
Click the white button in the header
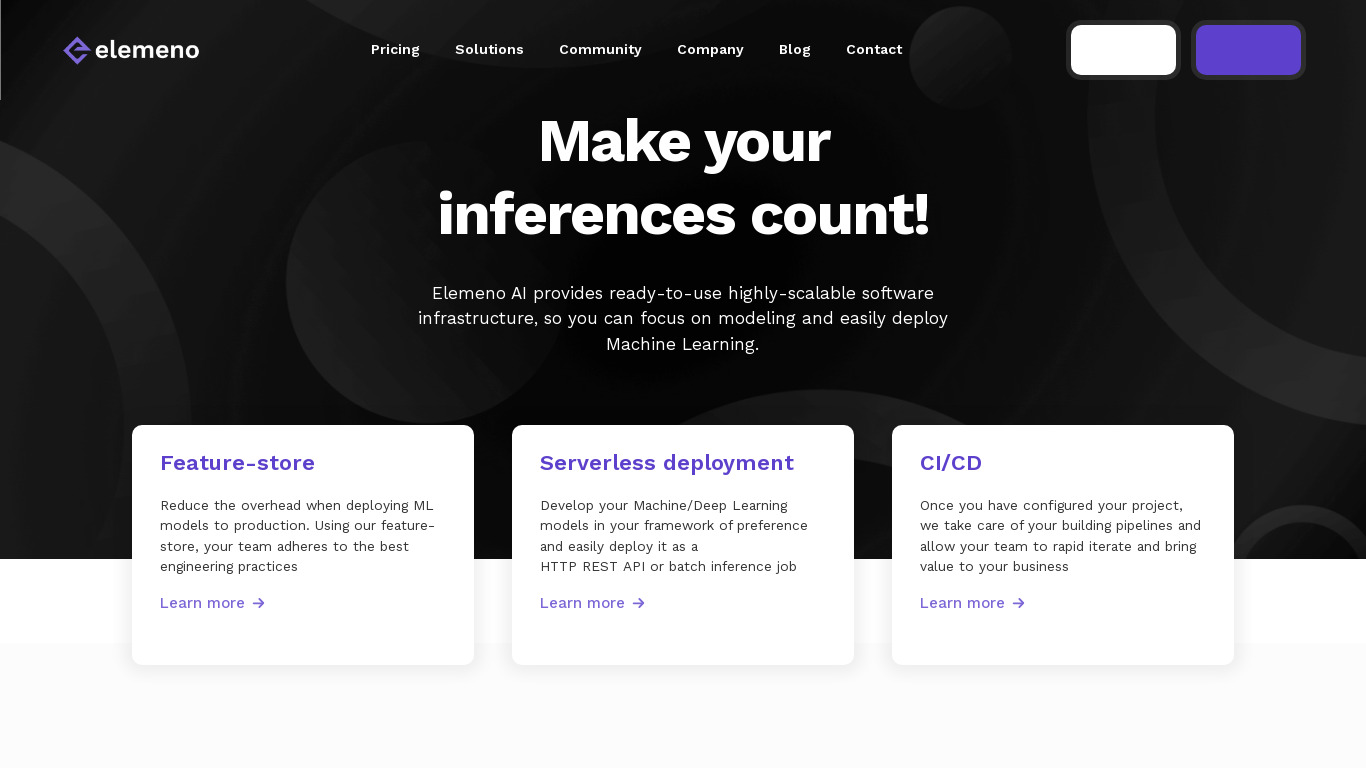point(1123,50)
